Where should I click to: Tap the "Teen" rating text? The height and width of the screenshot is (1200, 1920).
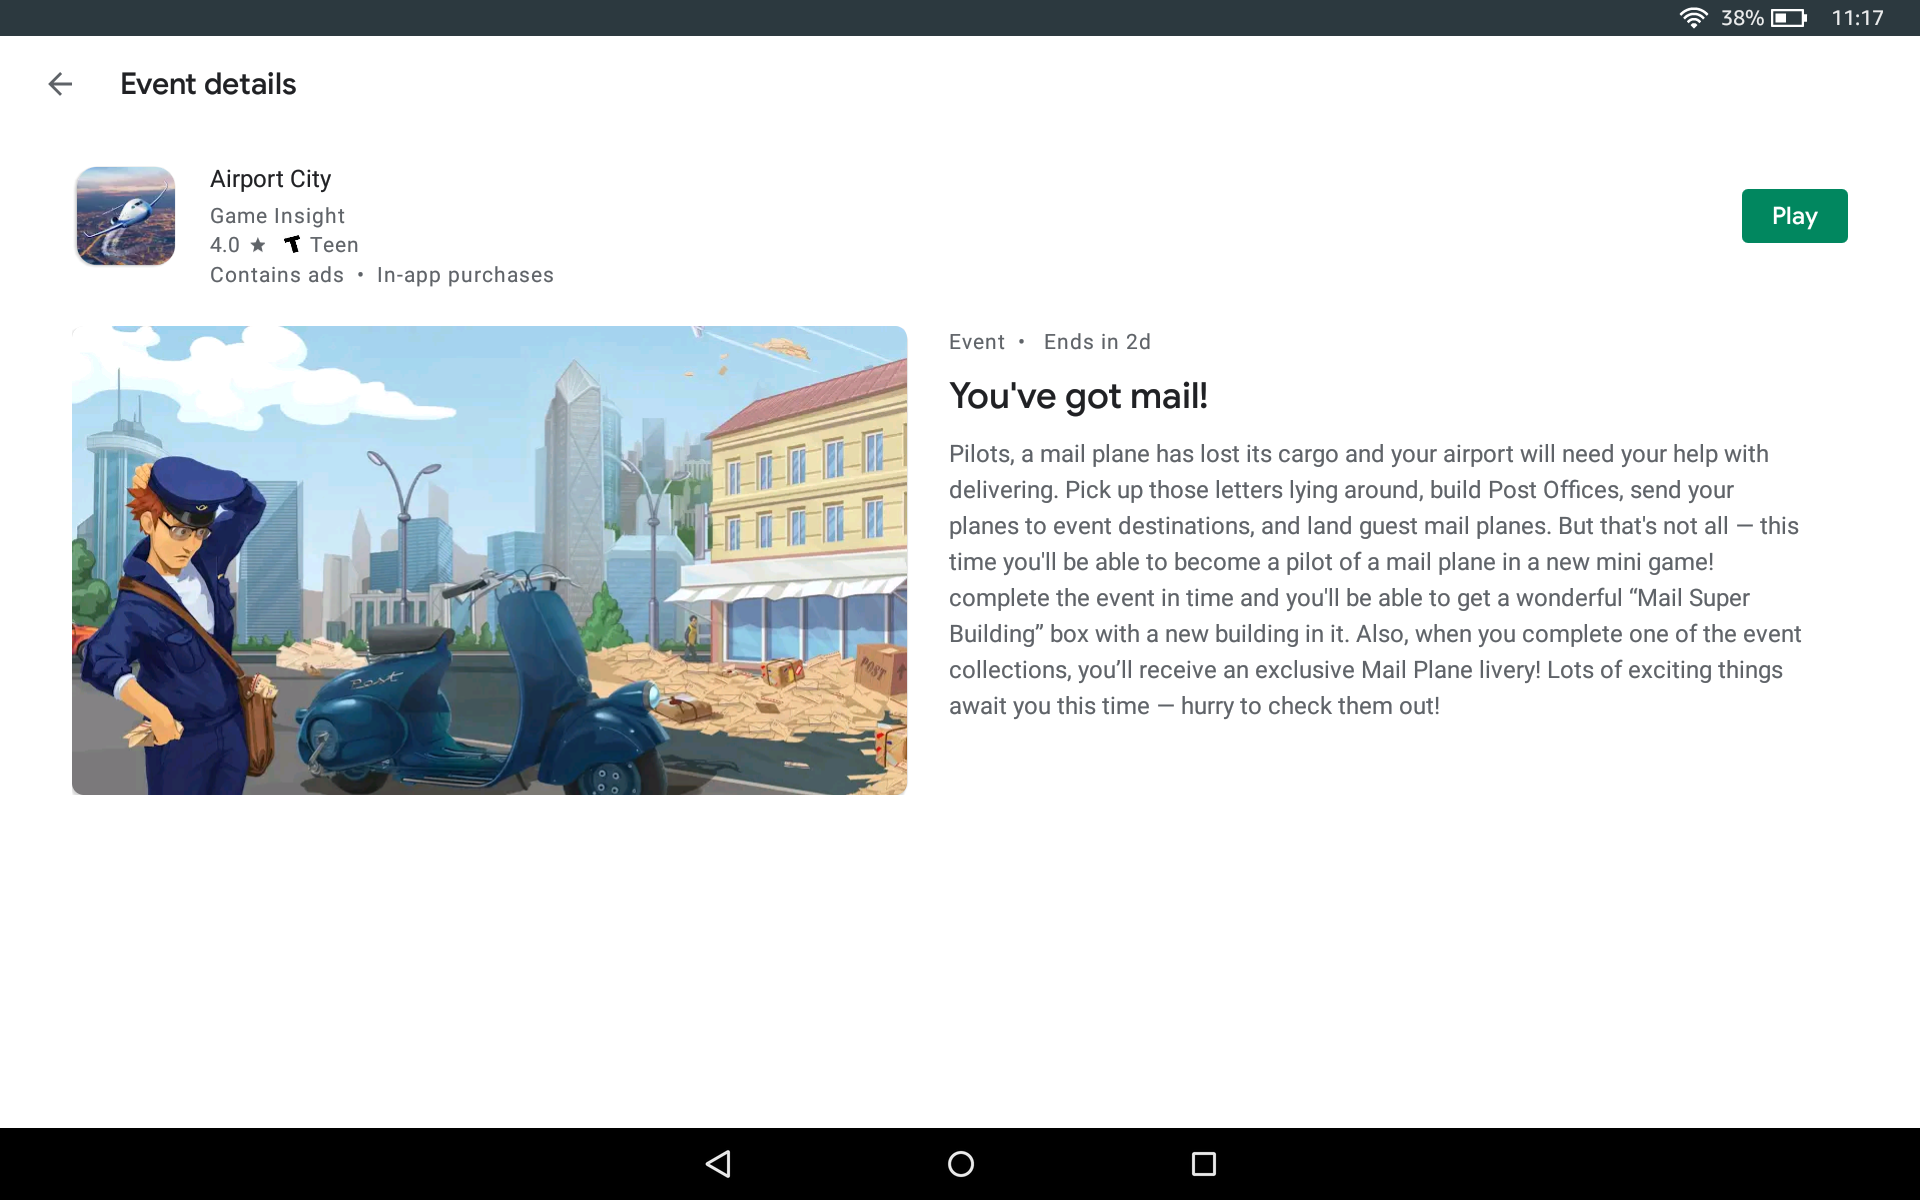[334, 245]
